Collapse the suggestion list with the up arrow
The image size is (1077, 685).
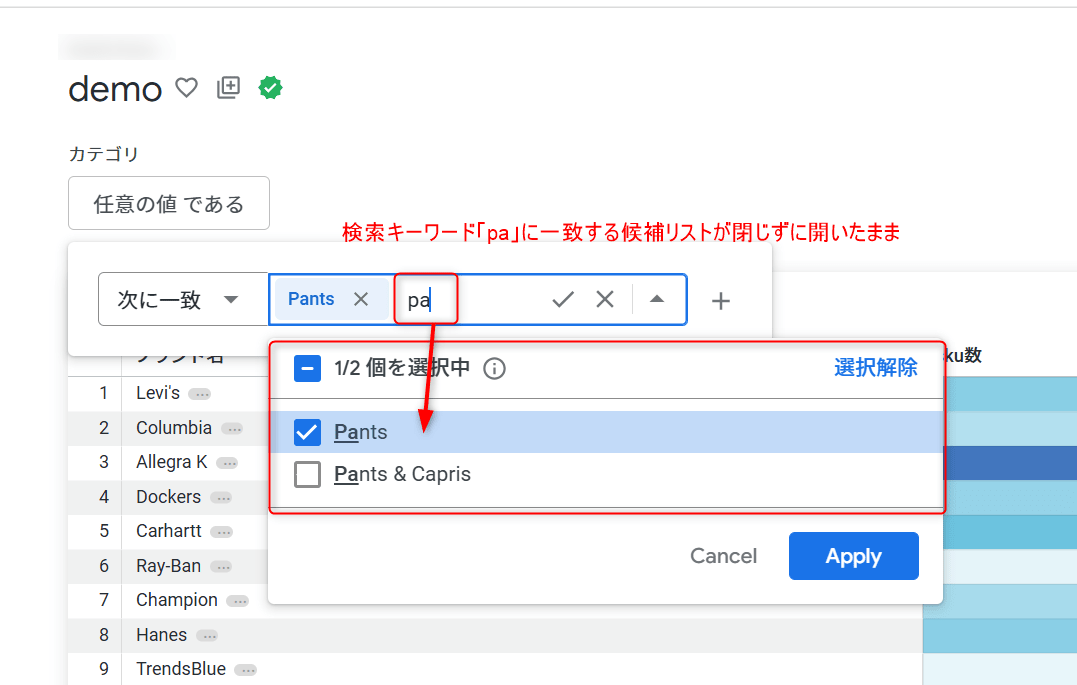pyautogui.click(x=655, y=298)
